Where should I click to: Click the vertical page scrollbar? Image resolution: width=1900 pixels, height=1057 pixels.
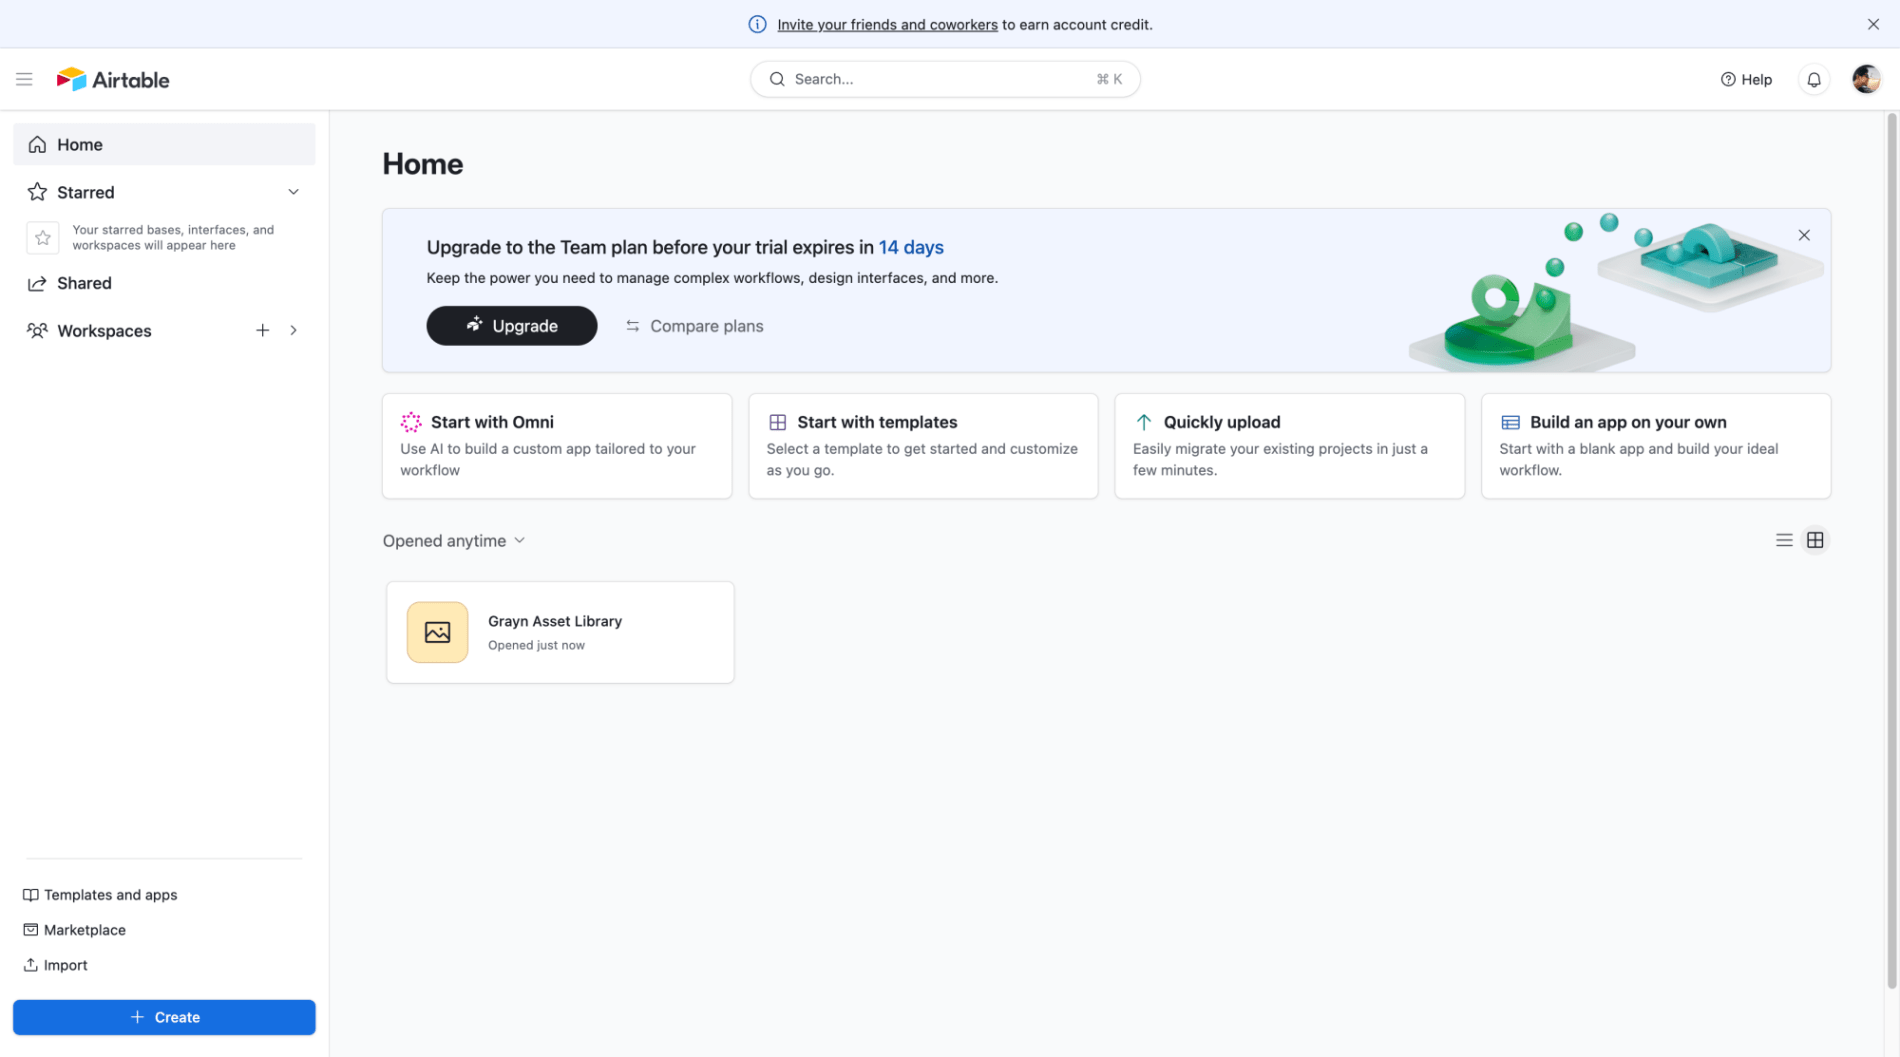pyautogui.click(x=1891, y=550)
